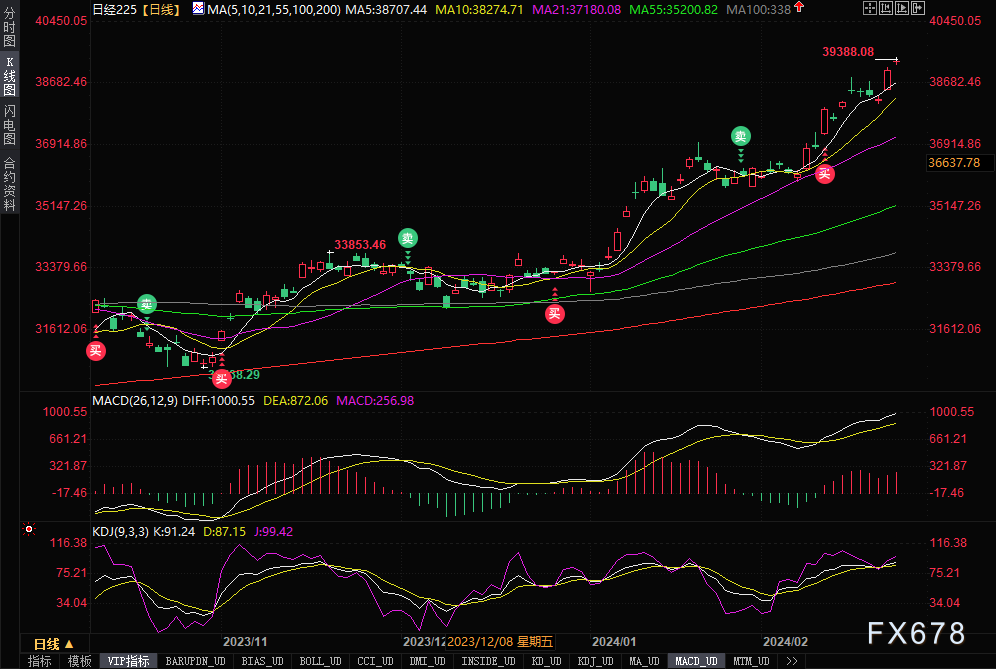Click the K:91.24 reading
Screen dimensions: 996x669
[x=174, y=532]
